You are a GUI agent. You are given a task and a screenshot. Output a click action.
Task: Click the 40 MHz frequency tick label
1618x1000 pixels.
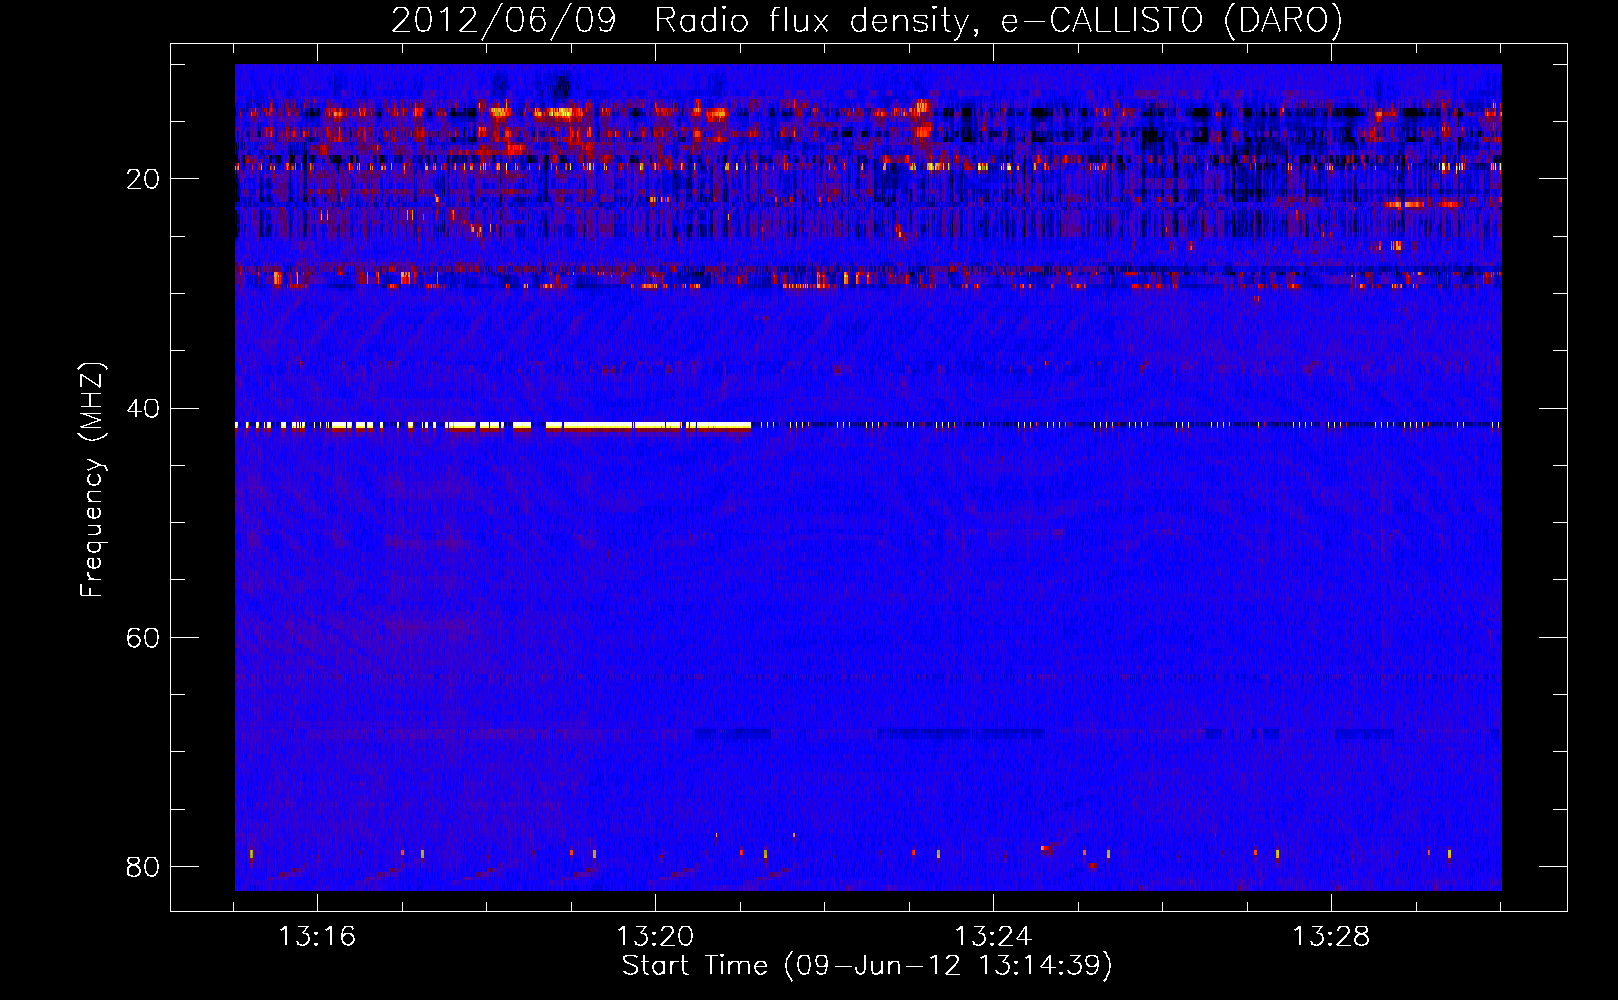click(142, 408)
